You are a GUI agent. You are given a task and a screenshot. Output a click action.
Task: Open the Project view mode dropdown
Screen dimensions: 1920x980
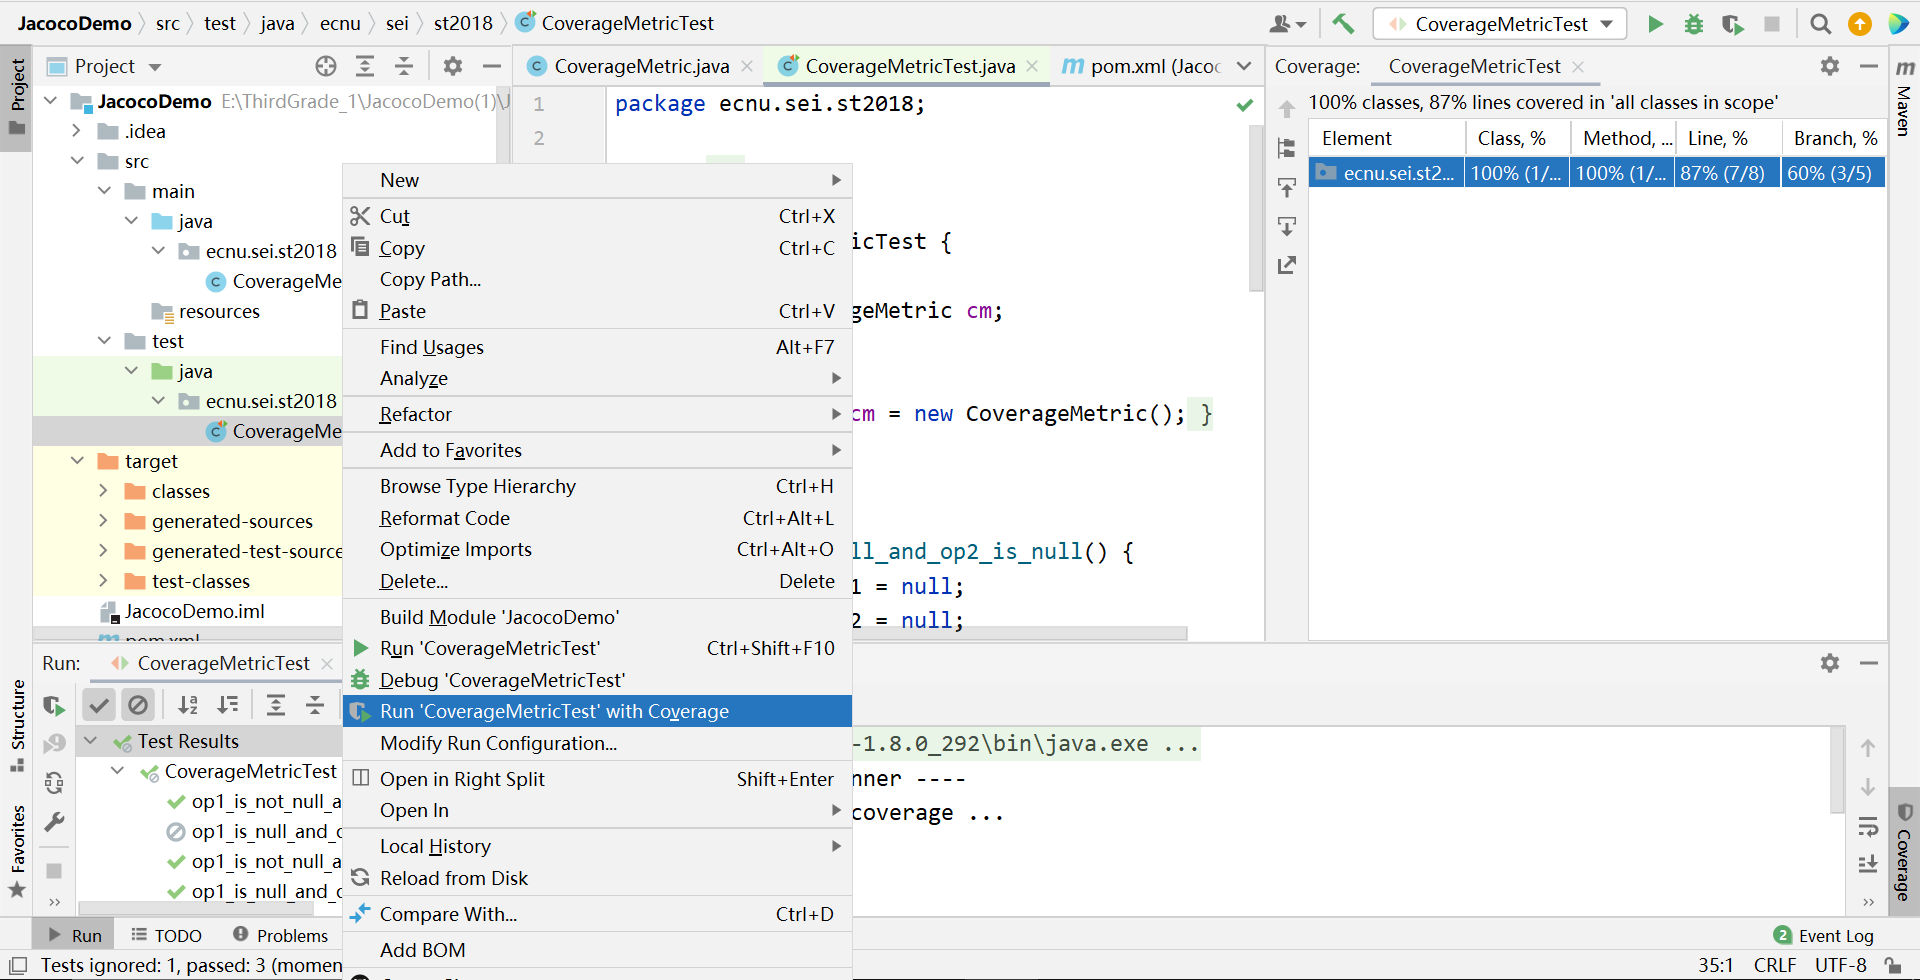pyautogui.click(x=155, y=67)
